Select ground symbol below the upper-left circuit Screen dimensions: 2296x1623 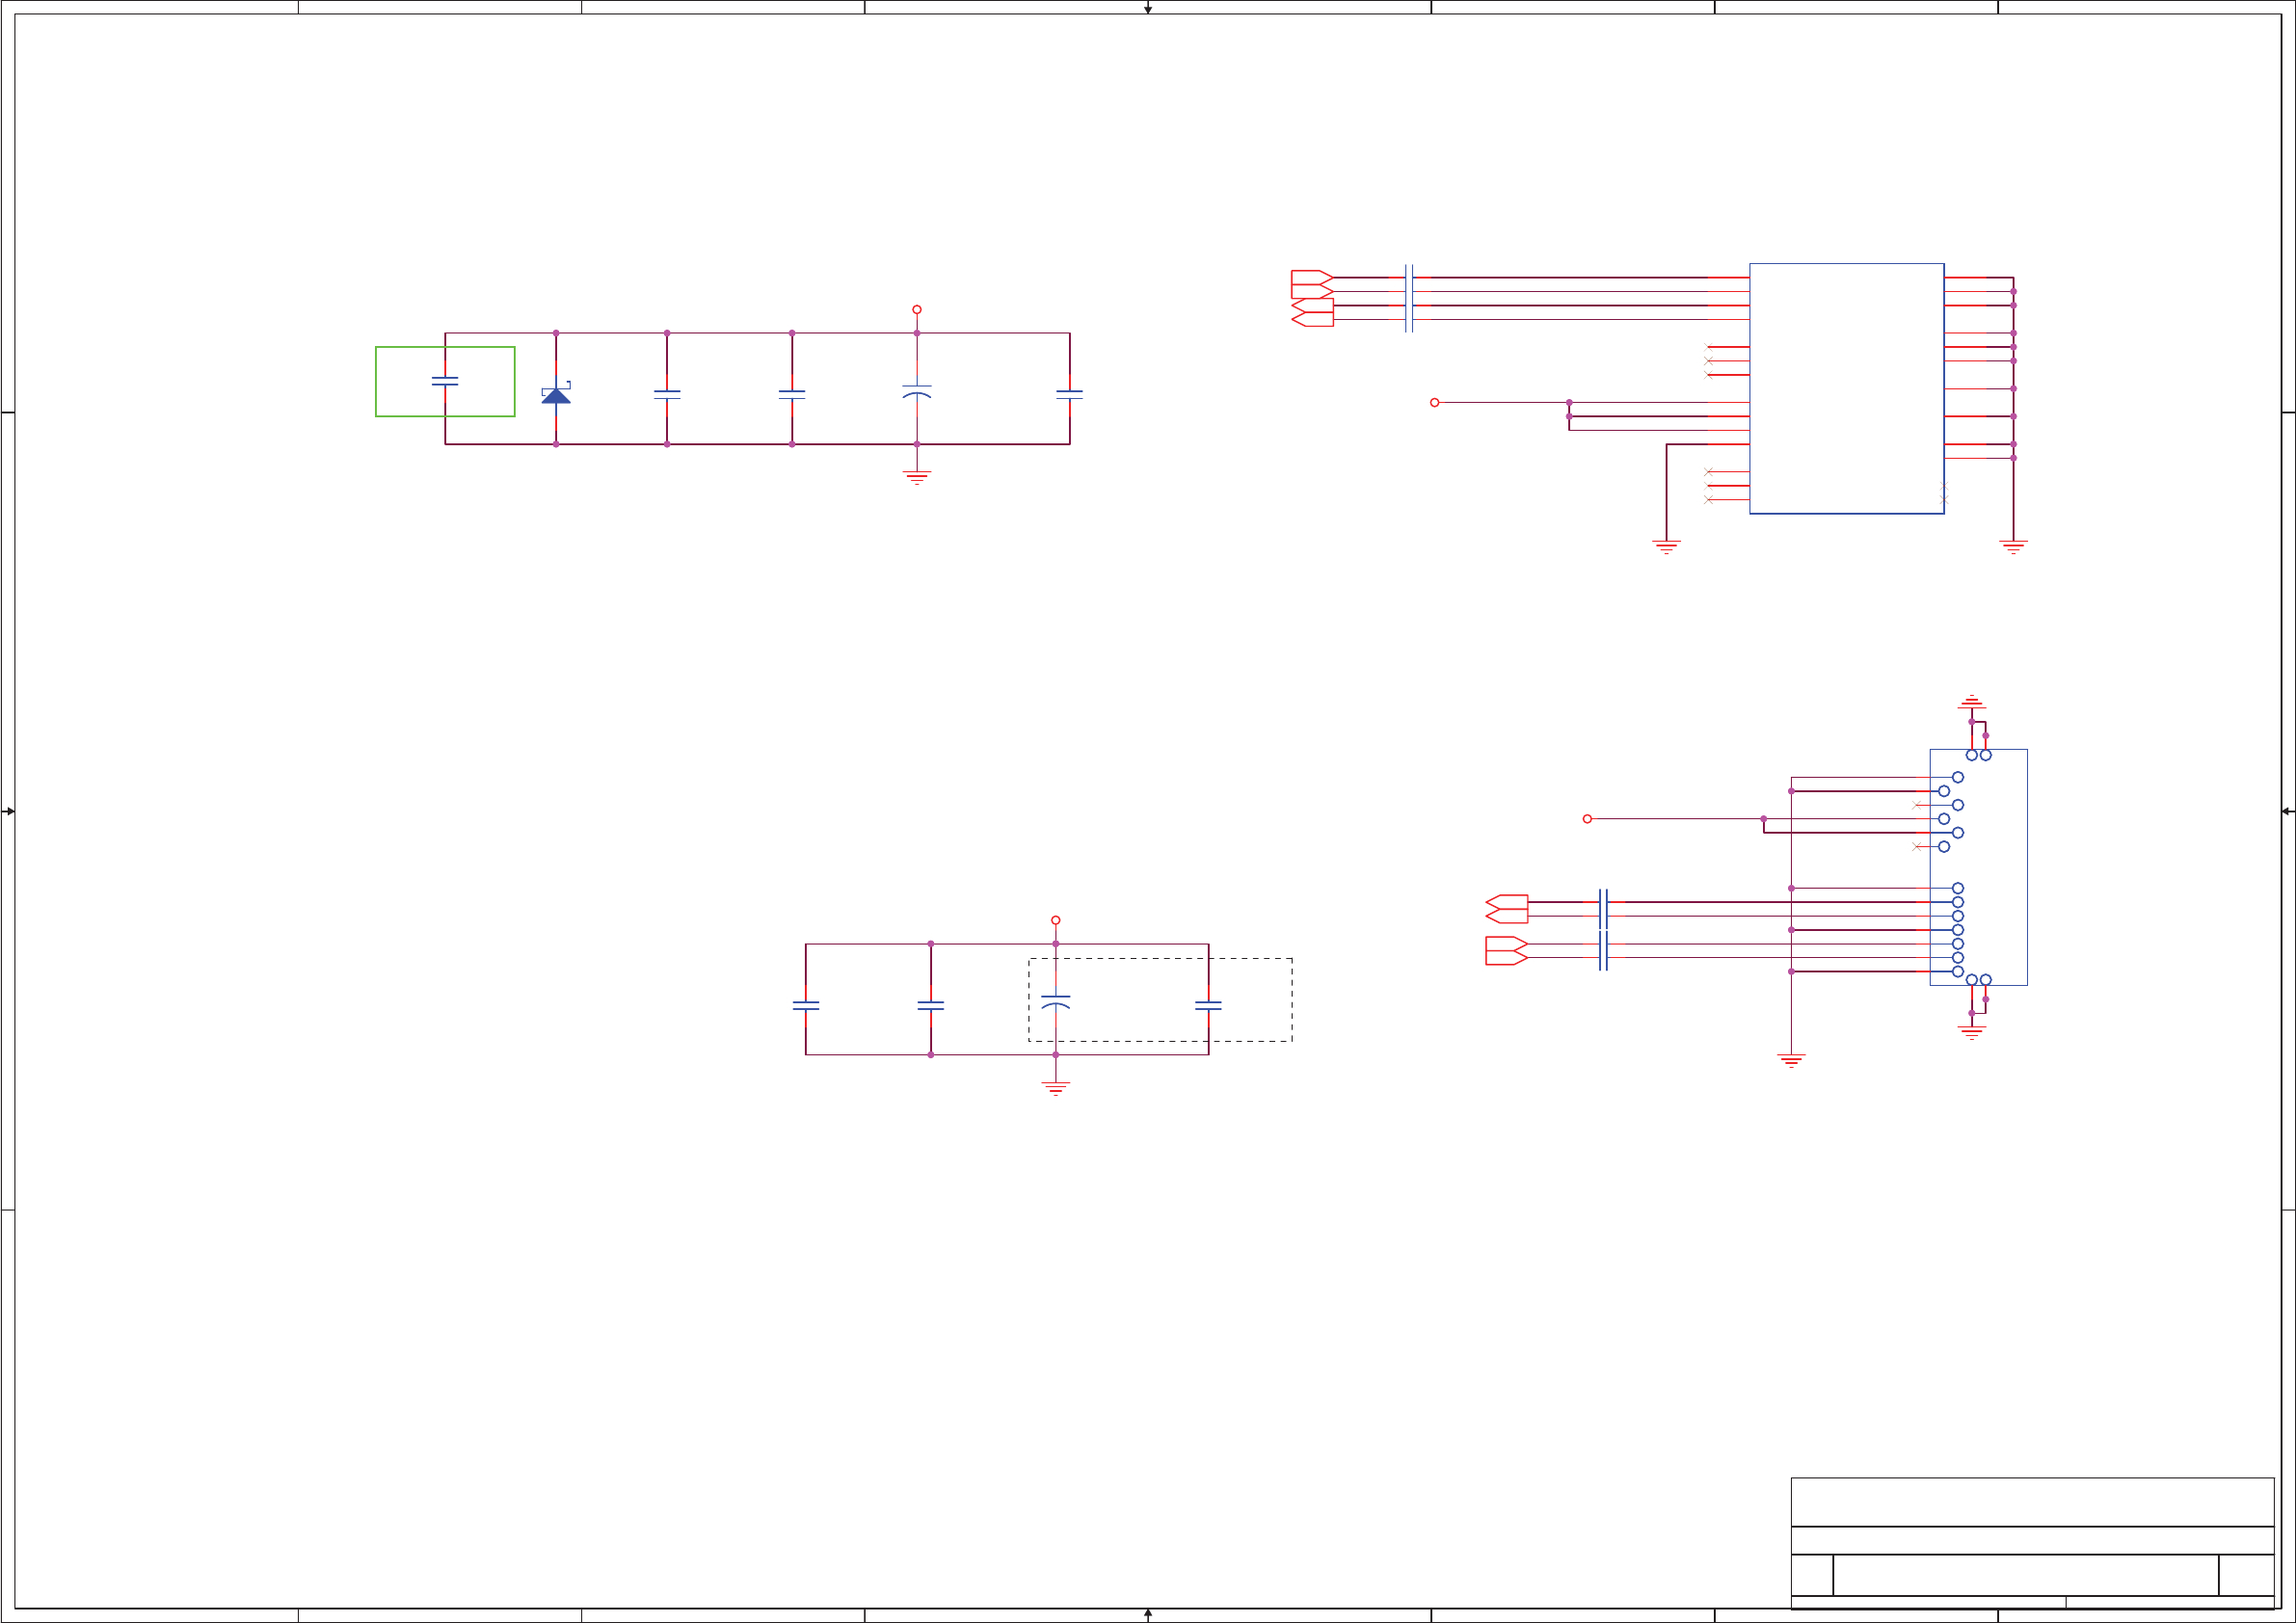click(x=916, y=477)
